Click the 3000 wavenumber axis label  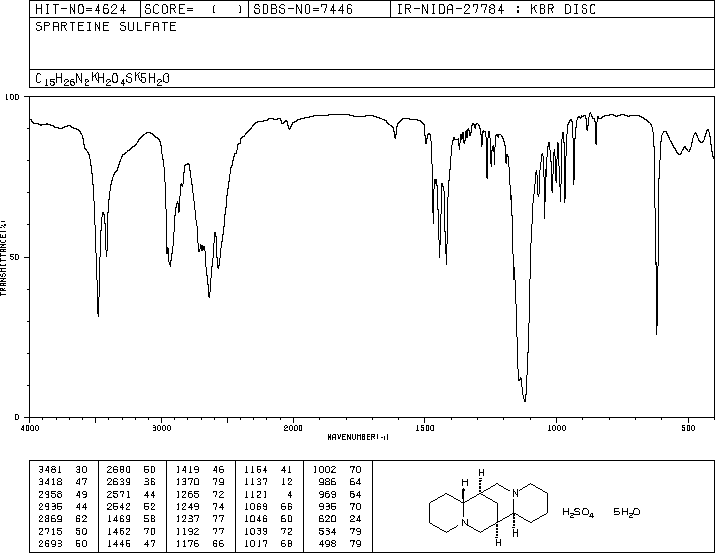click(161, 428)
